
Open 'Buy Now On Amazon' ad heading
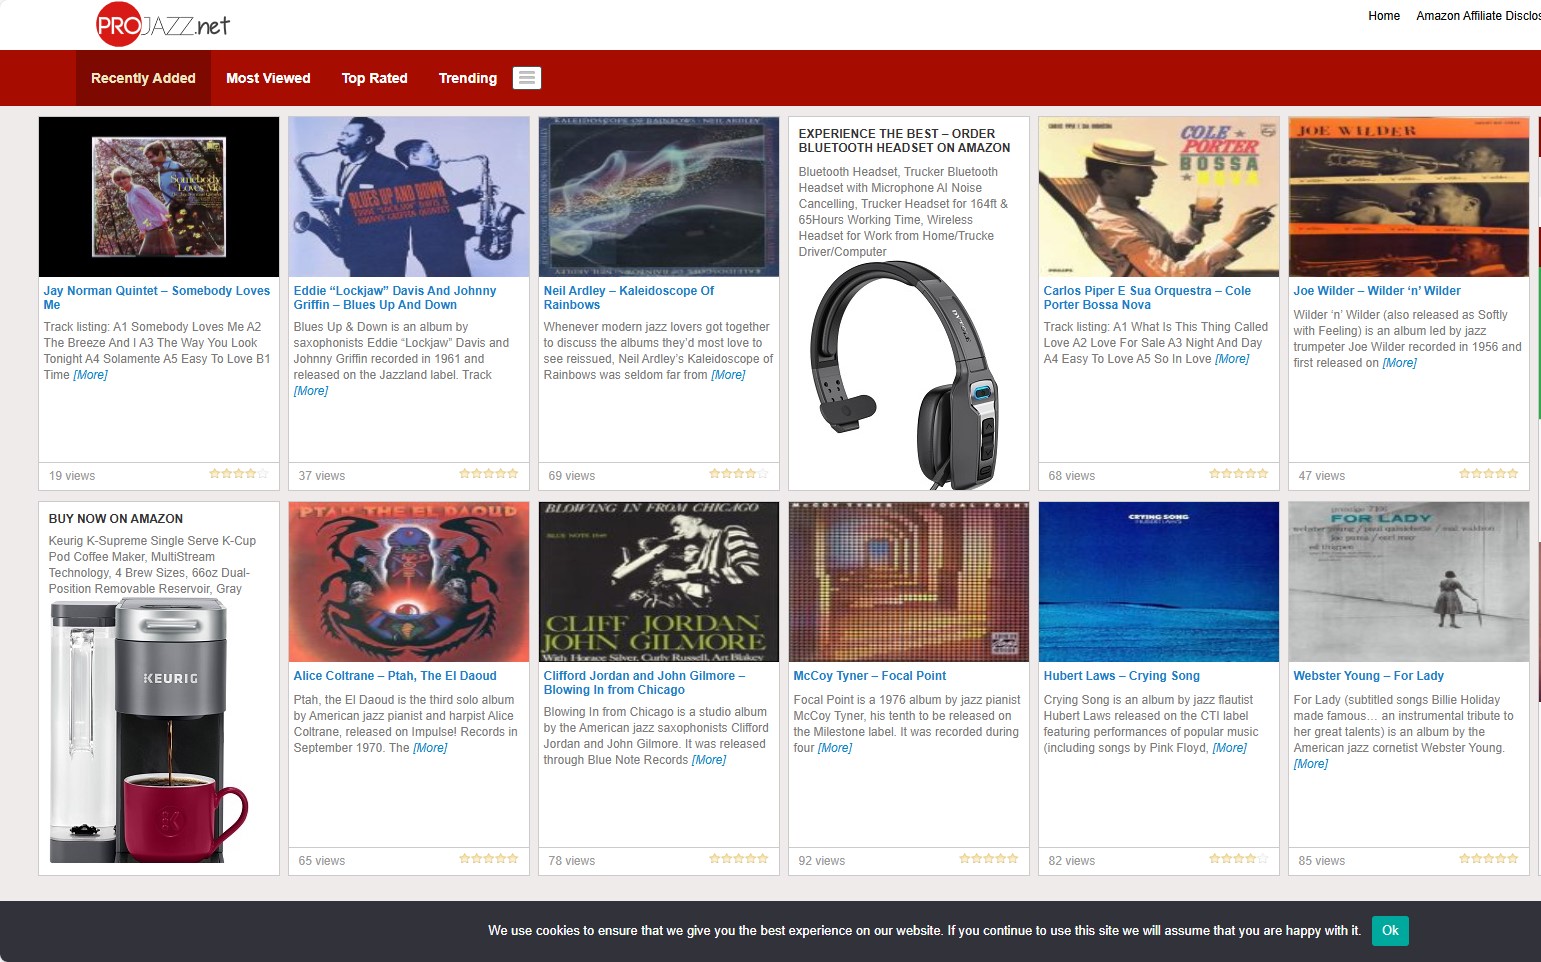116,519
